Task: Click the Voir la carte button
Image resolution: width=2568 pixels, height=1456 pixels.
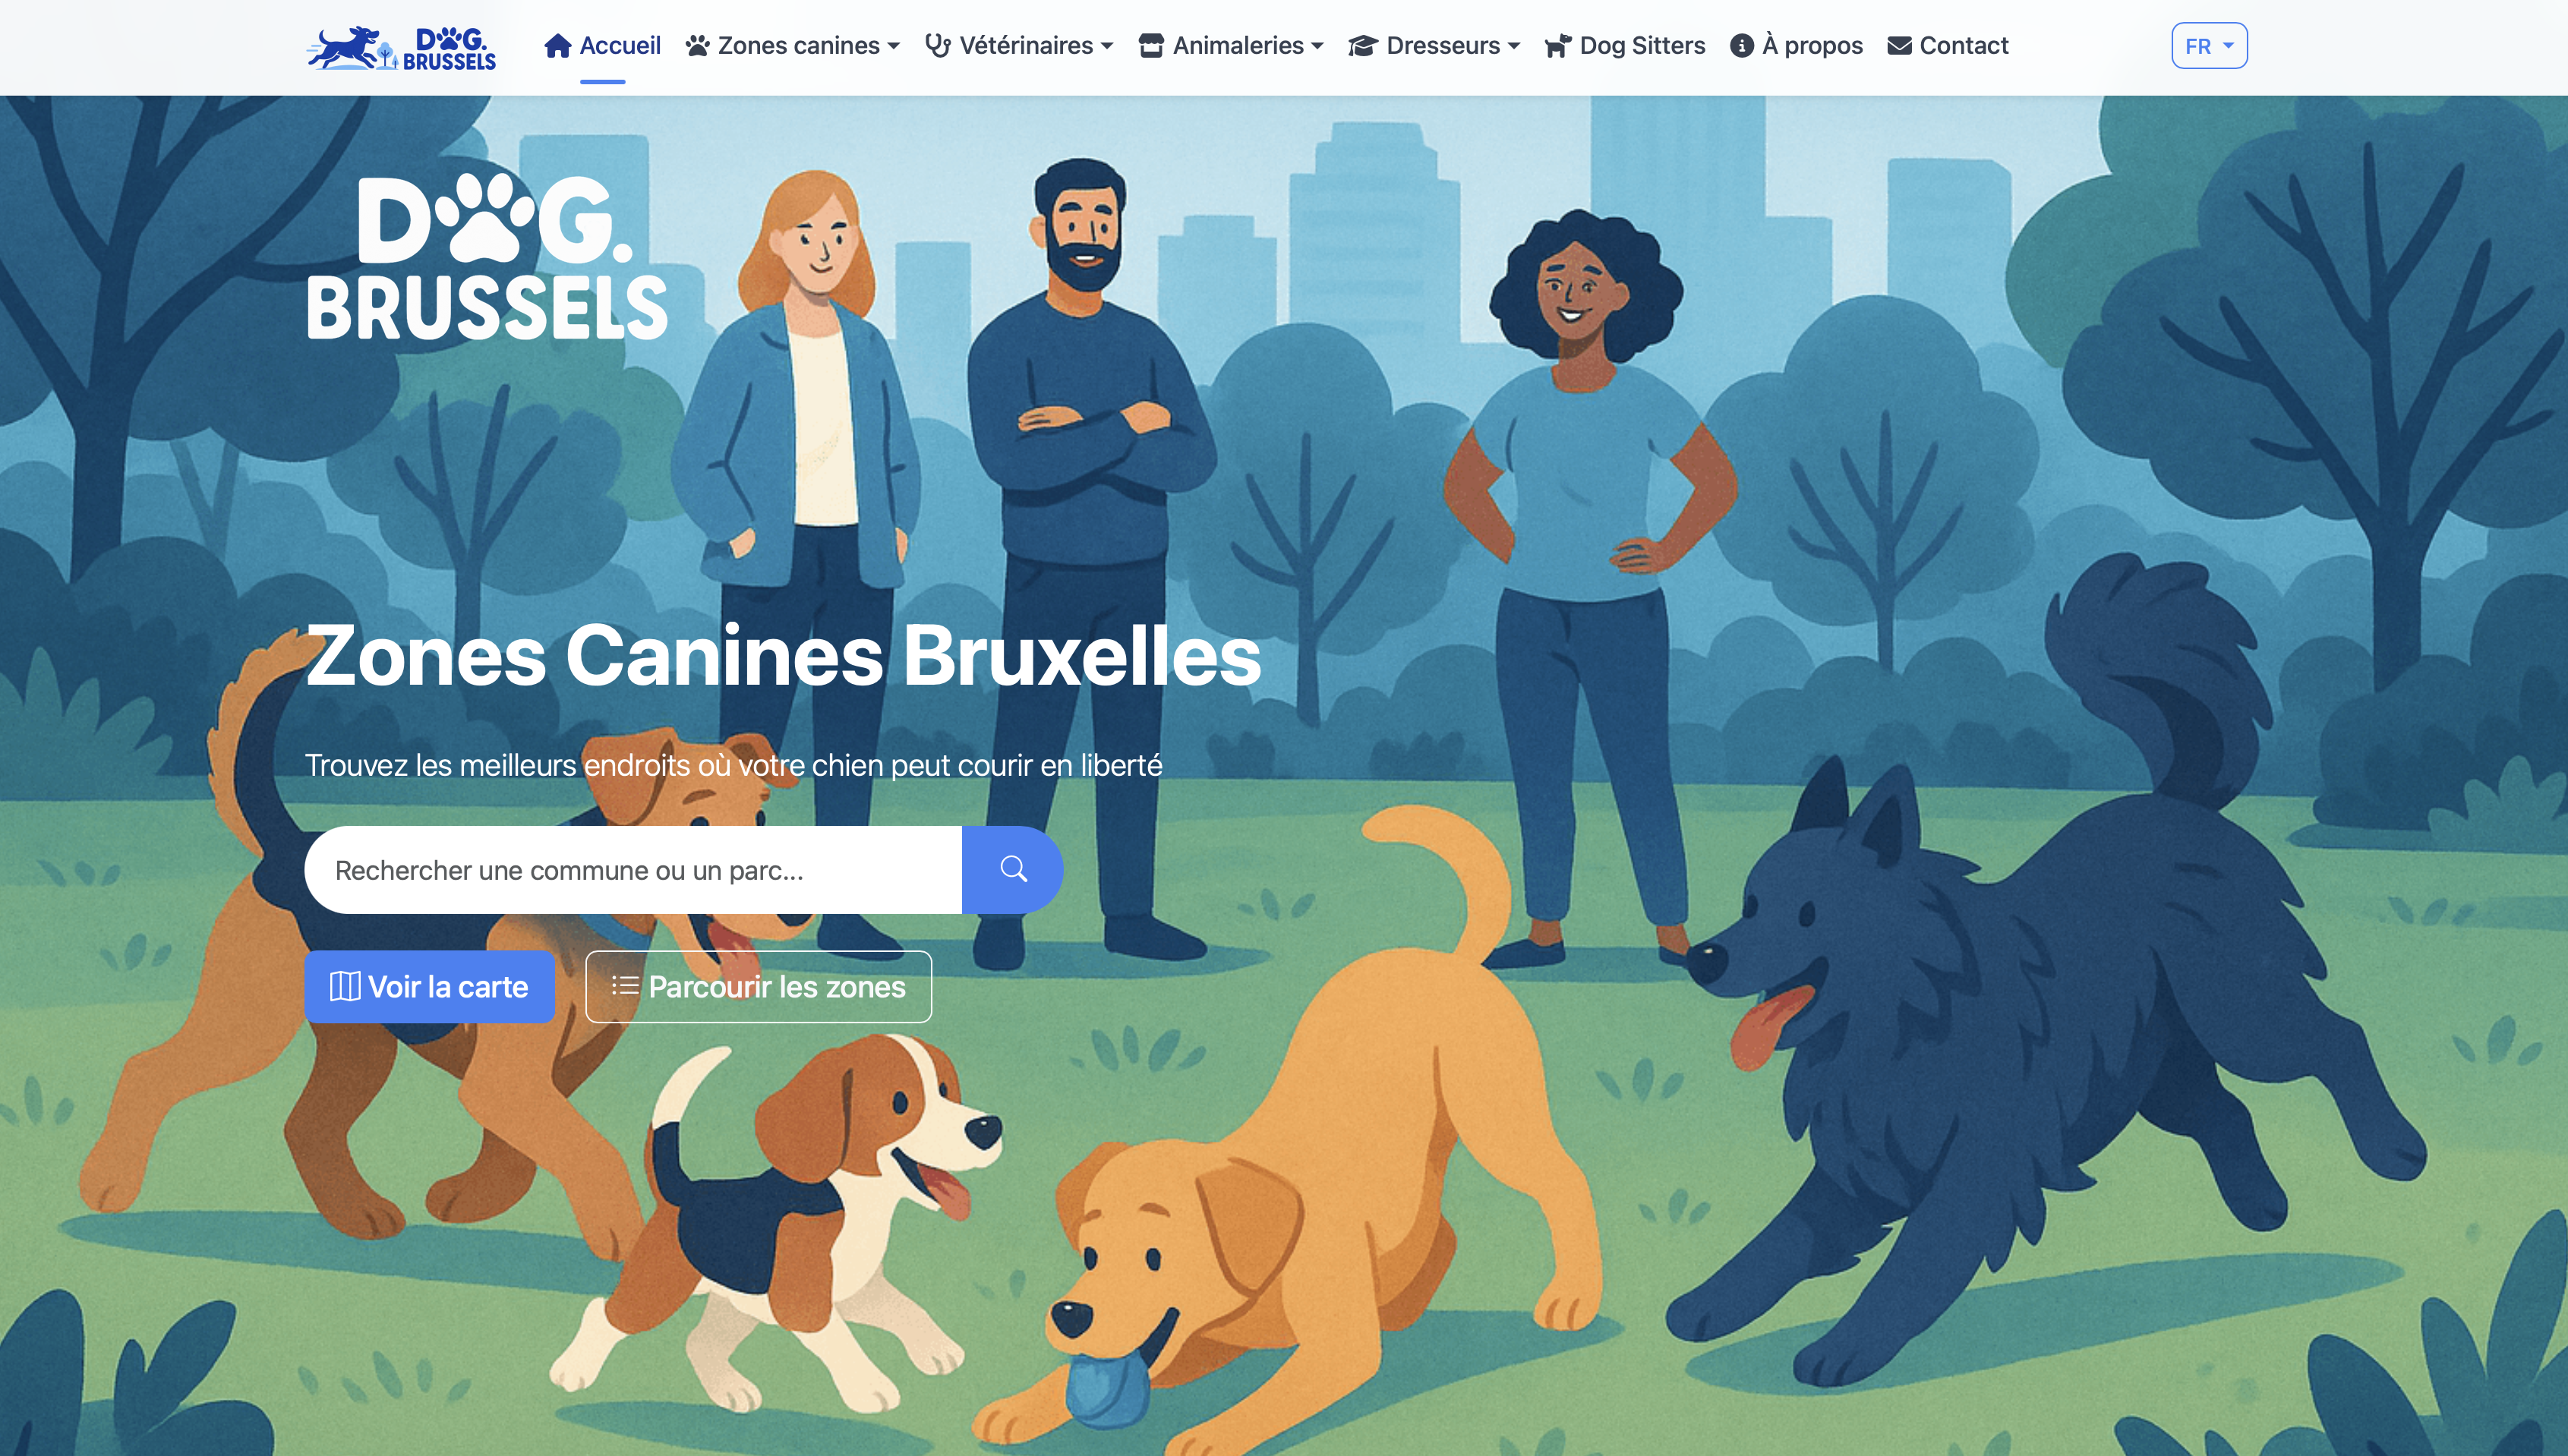Action: pos(429,986)
